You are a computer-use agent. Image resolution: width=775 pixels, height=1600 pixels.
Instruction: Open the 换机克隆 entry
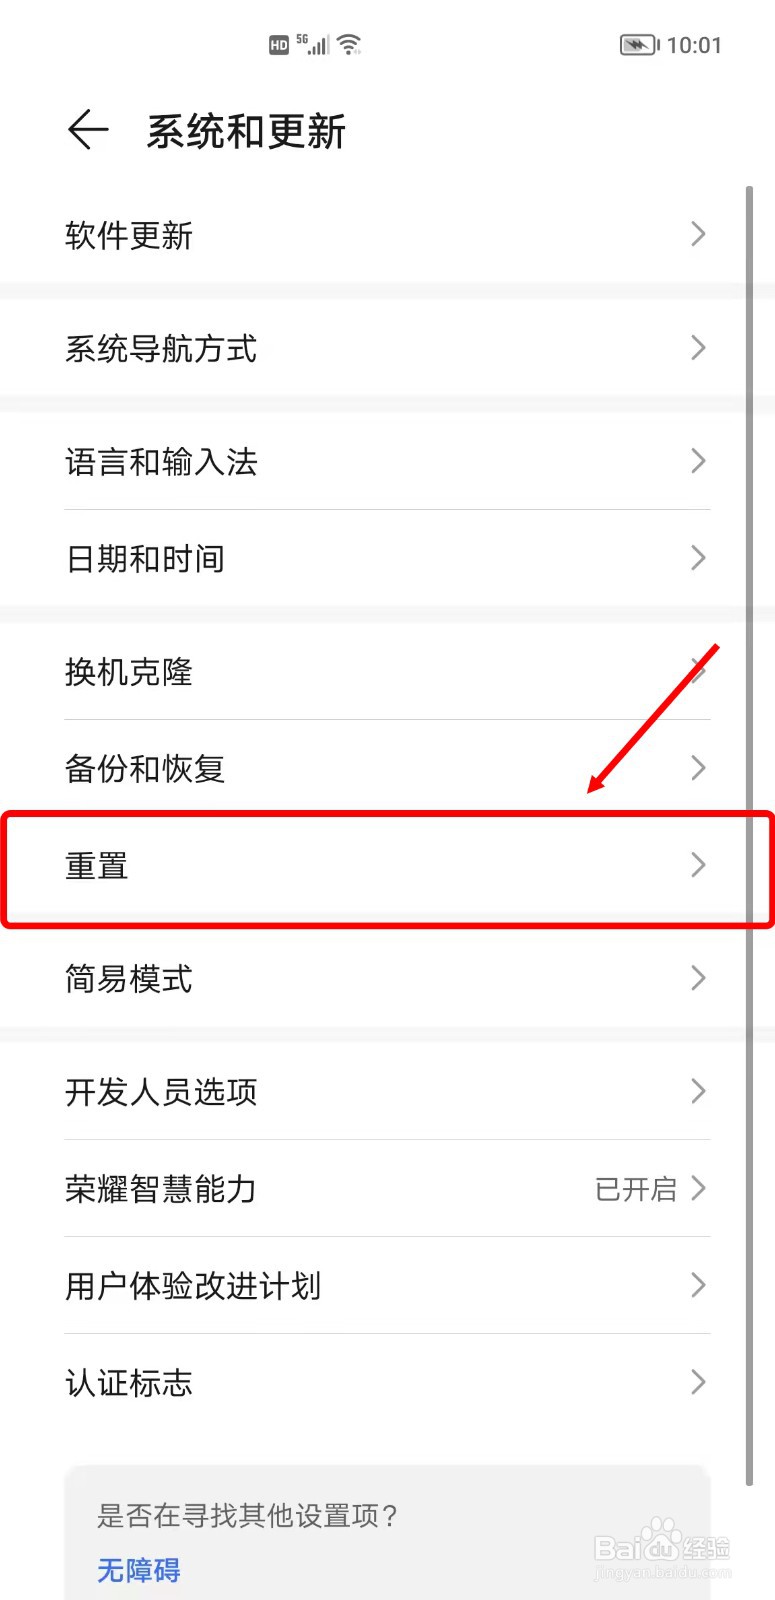387,671
